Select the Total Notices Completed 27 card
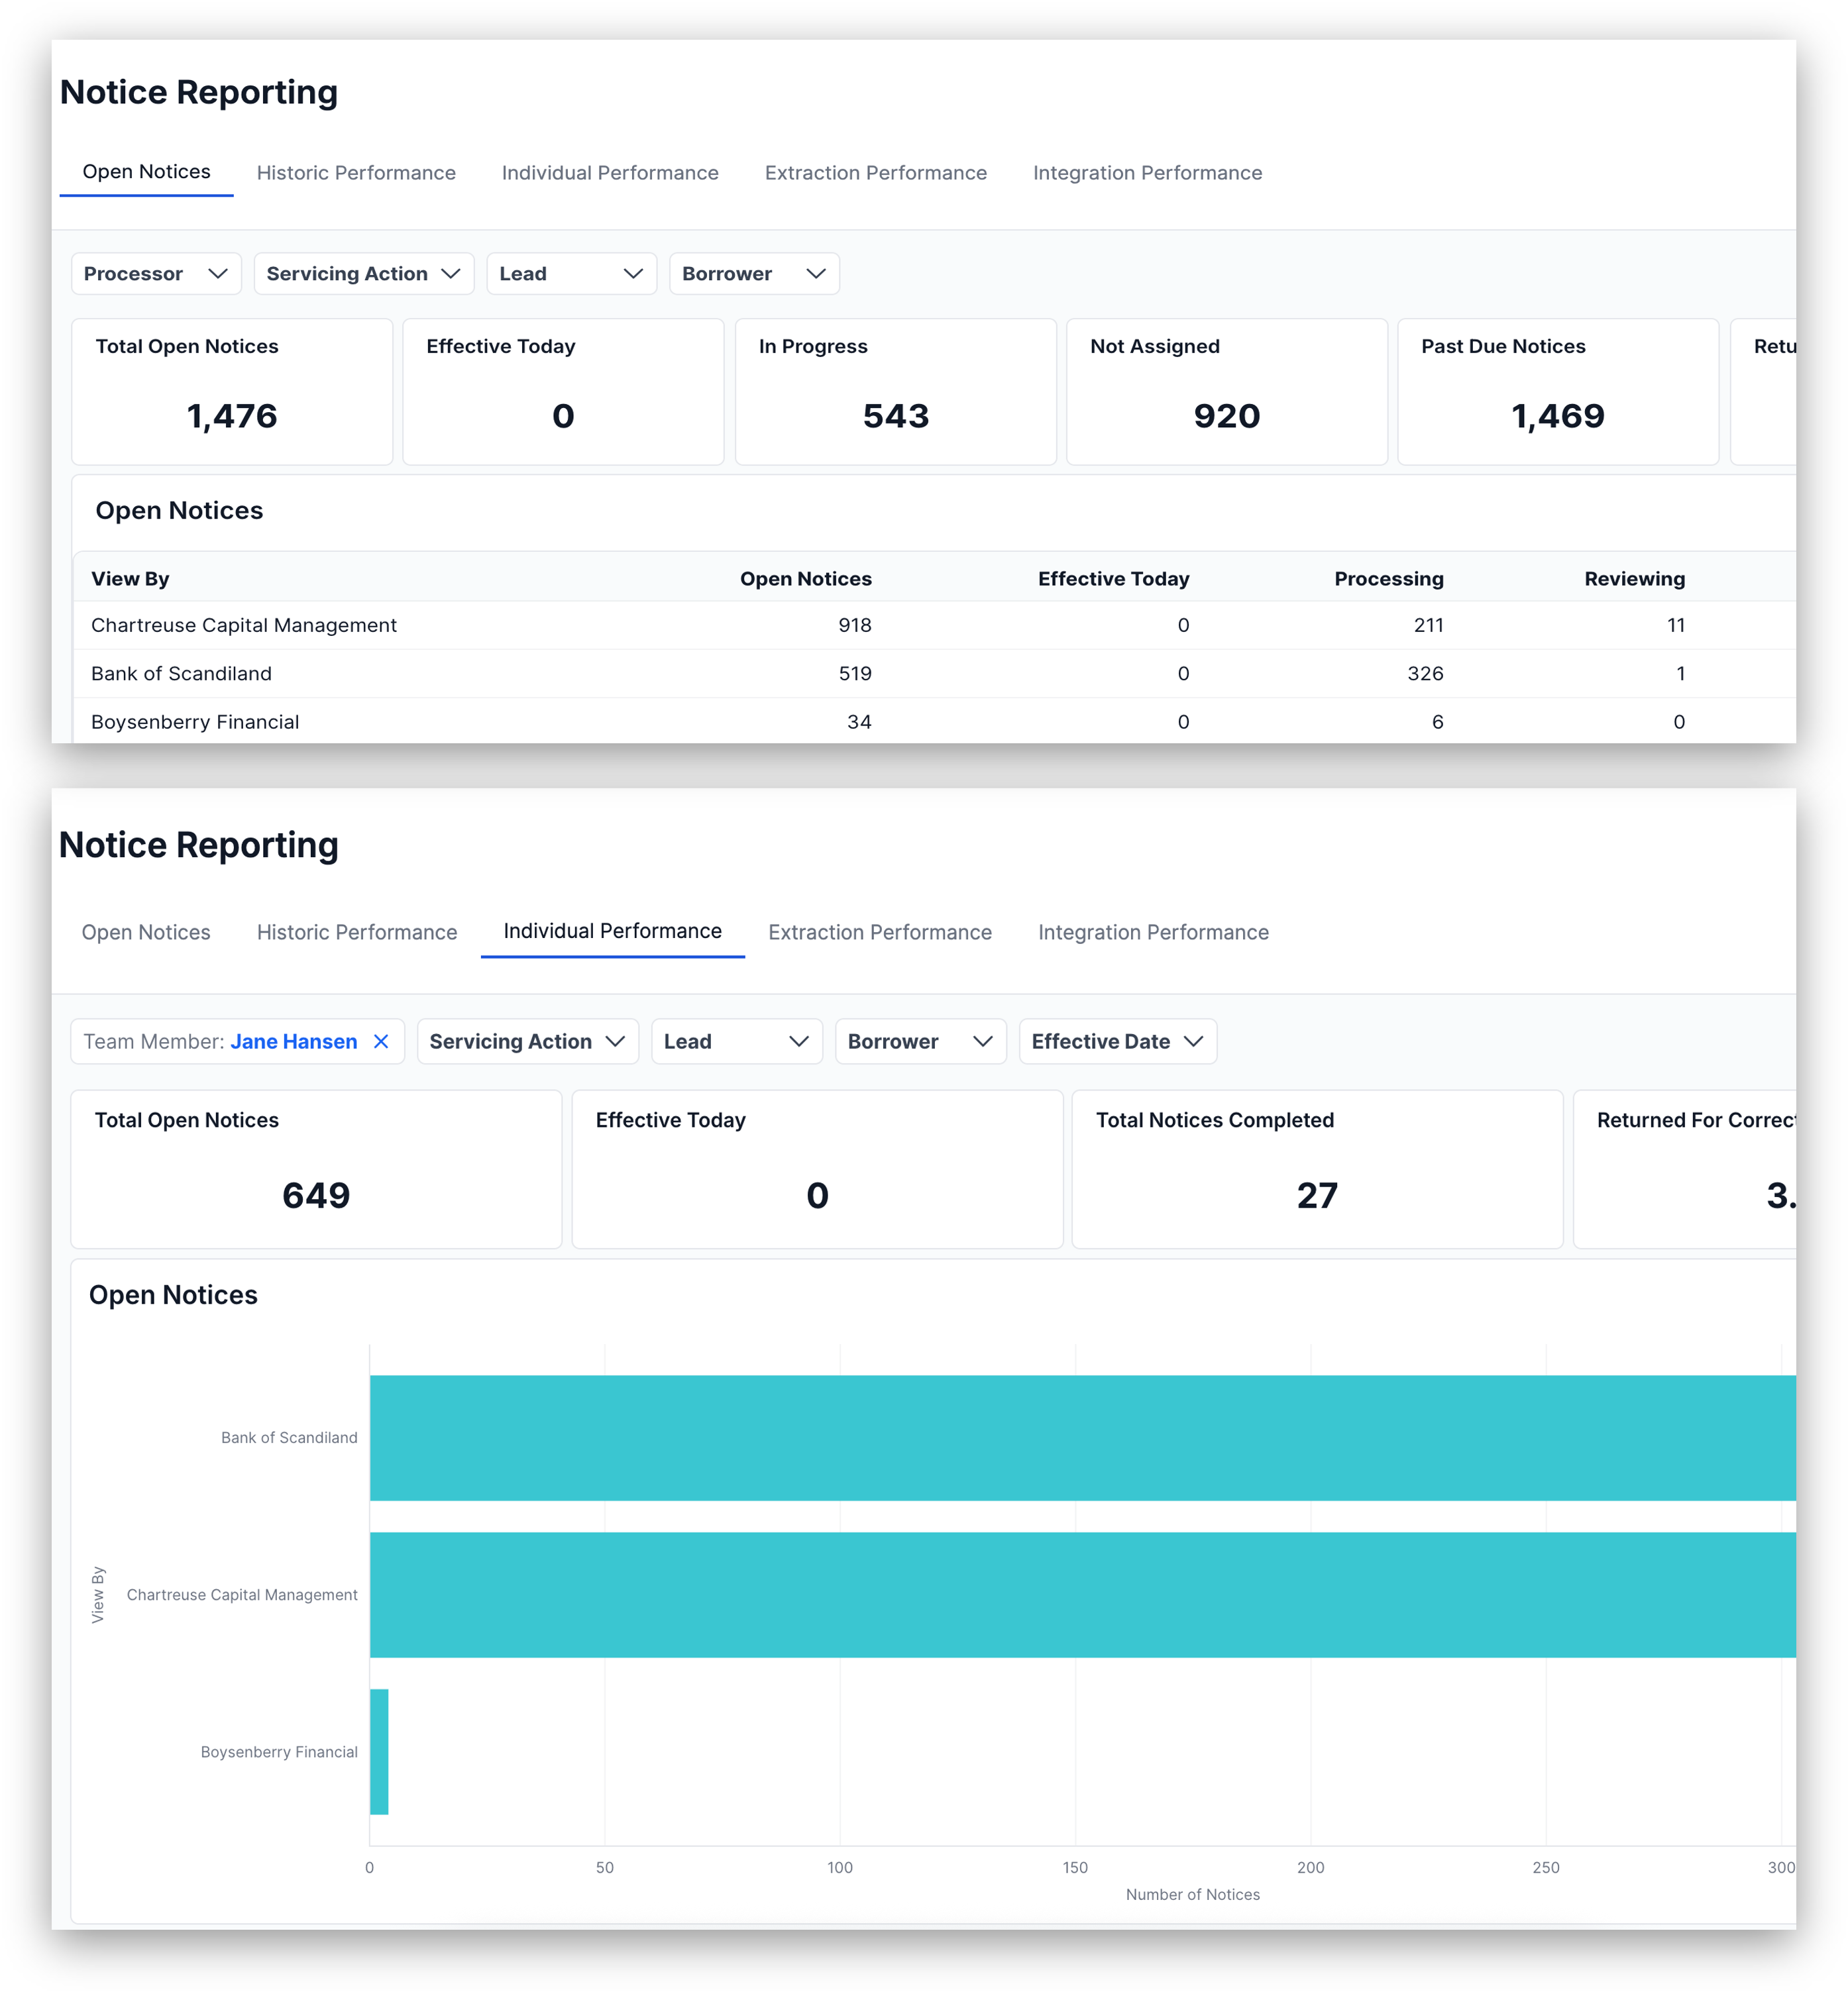 pos(1317,1169)
